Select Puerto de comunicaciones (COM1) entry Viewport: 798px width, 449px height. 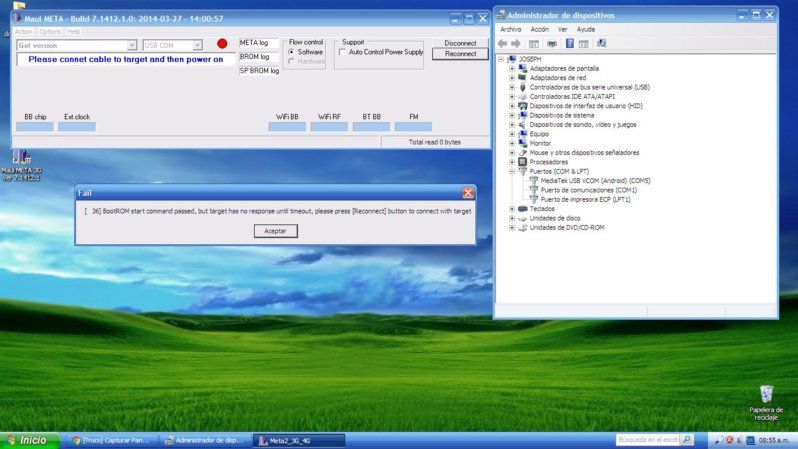coord(588,190)
